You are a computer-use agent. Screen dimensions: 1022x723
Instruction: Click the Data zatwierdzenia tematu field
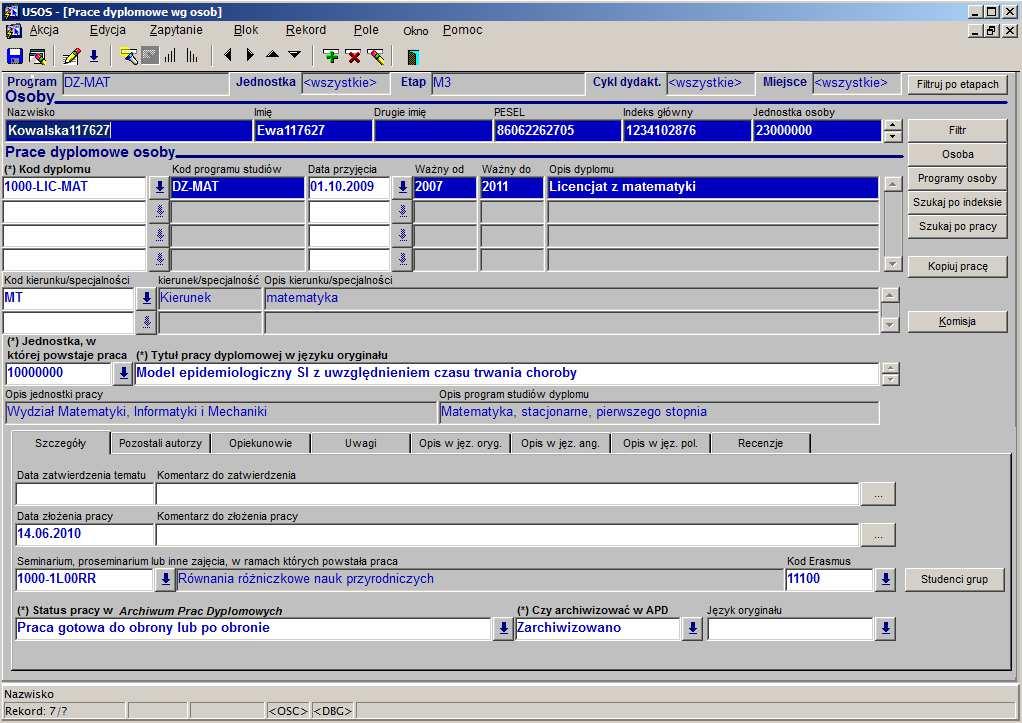pyautogui.click(x=84, y=494)
